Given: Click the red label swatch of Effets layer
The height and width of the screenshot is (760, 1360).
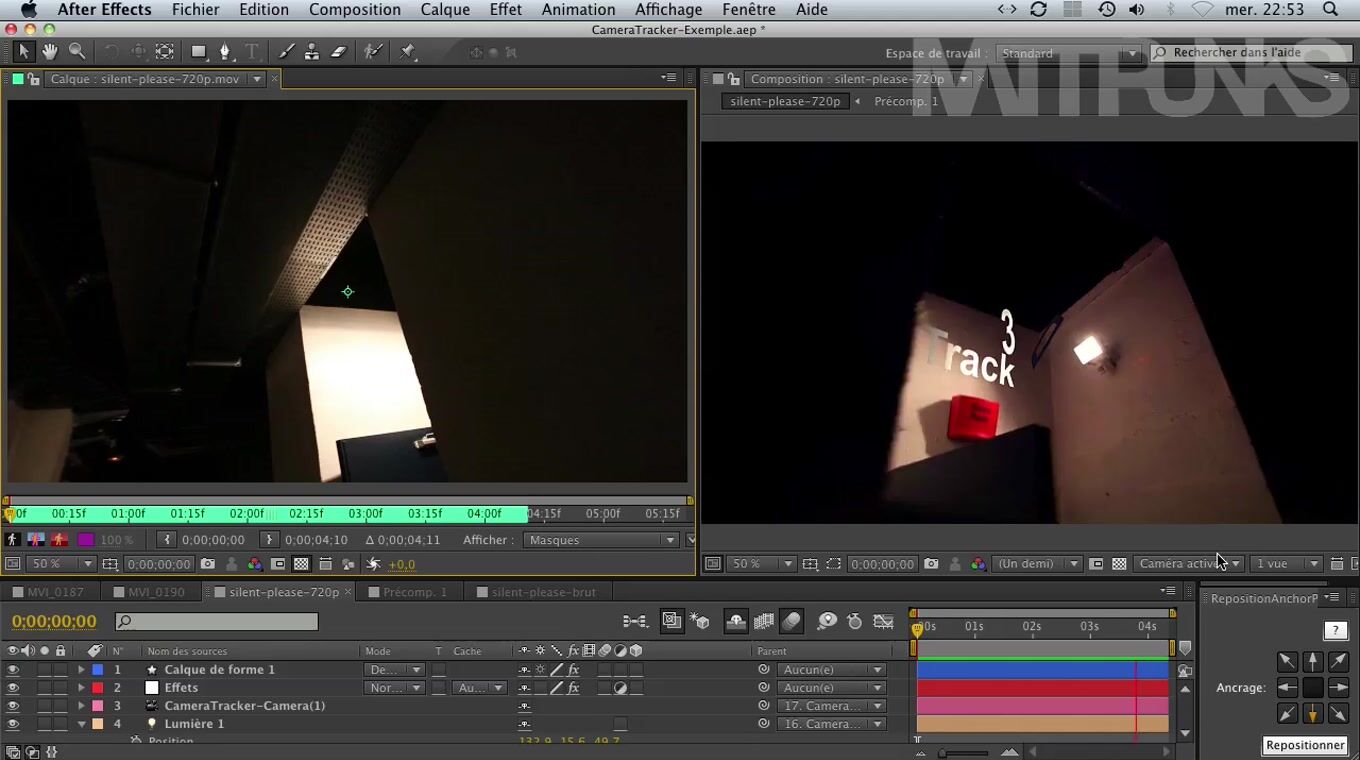Looking at the screenshot, I should [98, 688].
